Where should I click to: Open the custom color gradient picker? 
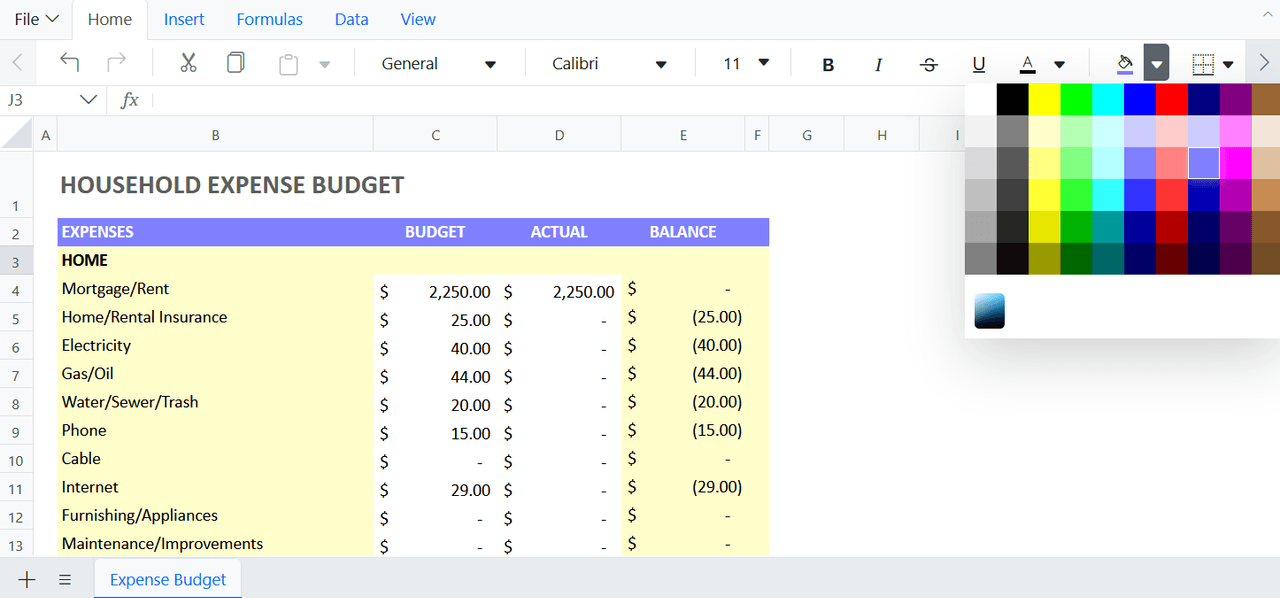989,311
